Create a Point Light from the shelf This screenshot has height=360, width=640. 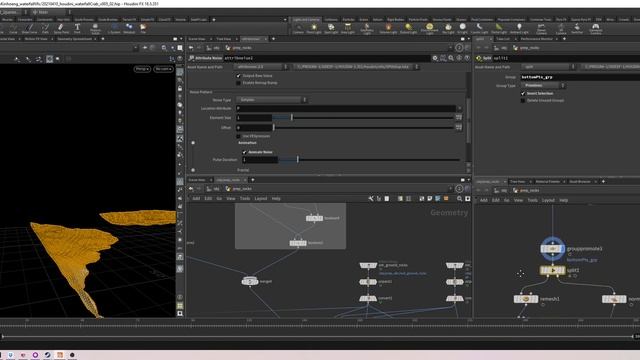pos(314,29)
